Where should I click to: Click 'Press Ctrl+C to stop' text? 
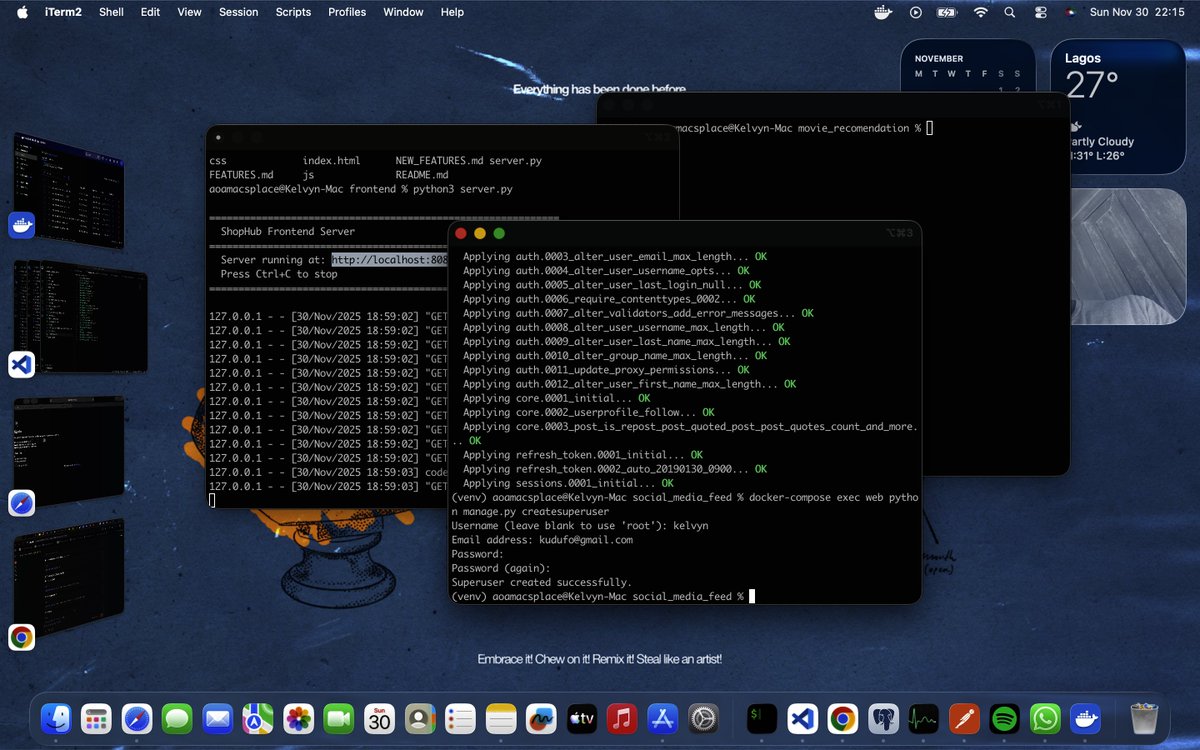(279, 274)
